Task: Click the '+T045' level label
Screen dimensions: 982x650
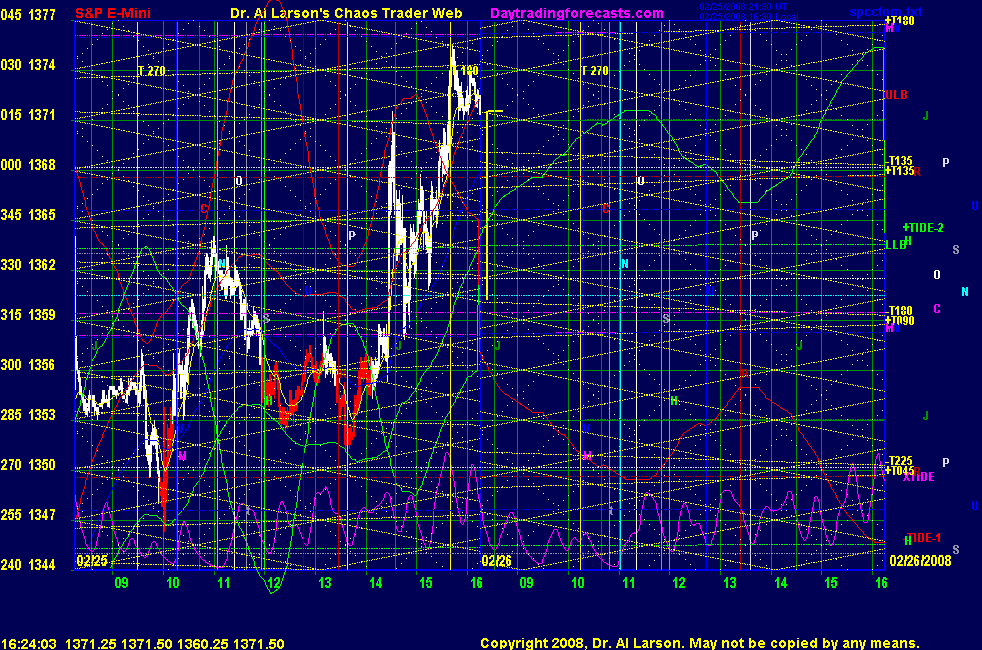Action: click(899, 470)
